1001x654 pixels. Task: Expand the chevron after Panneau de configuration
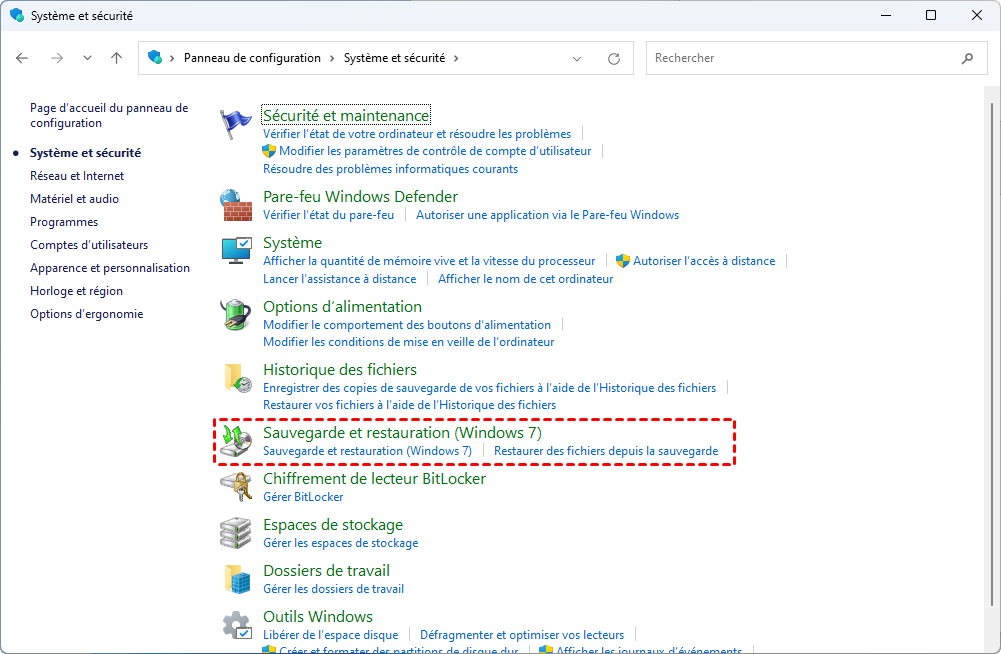pos(332,58)
